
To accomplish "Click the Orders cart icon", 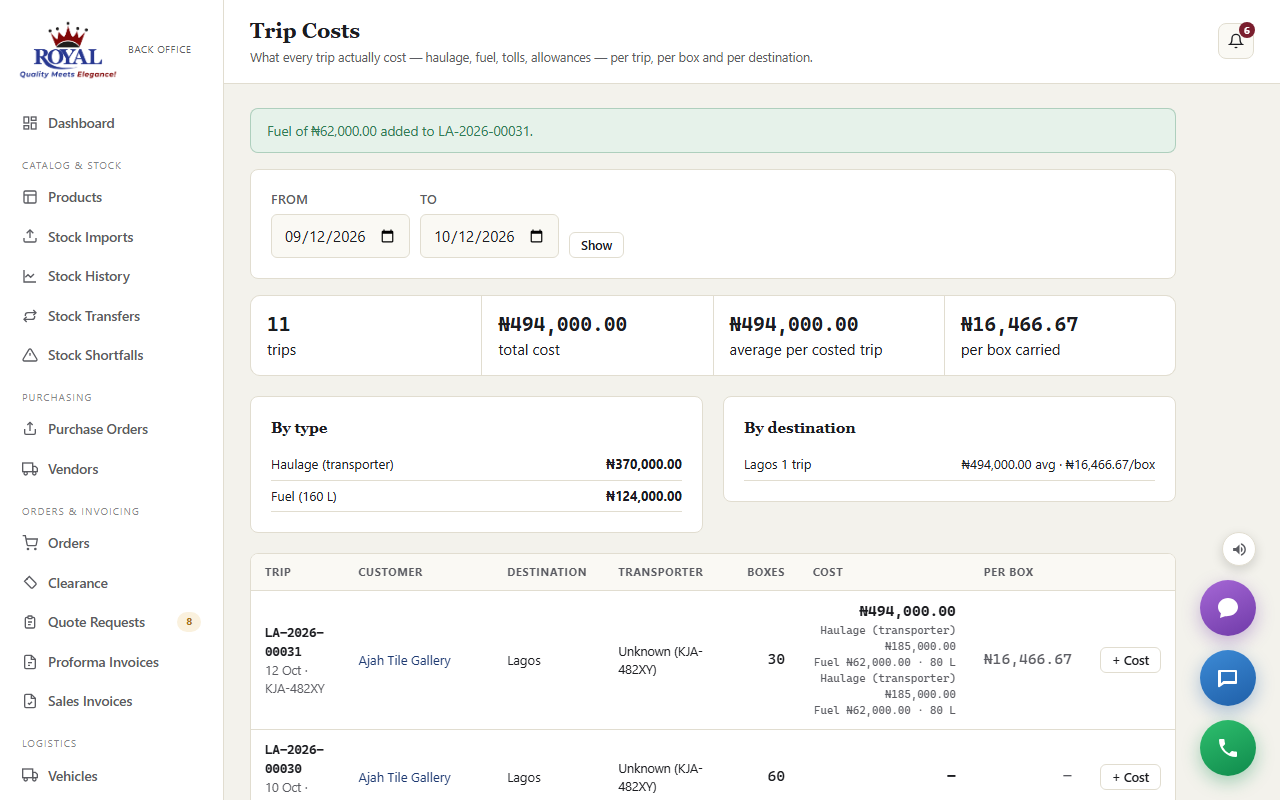I will [x=30, y=543].
